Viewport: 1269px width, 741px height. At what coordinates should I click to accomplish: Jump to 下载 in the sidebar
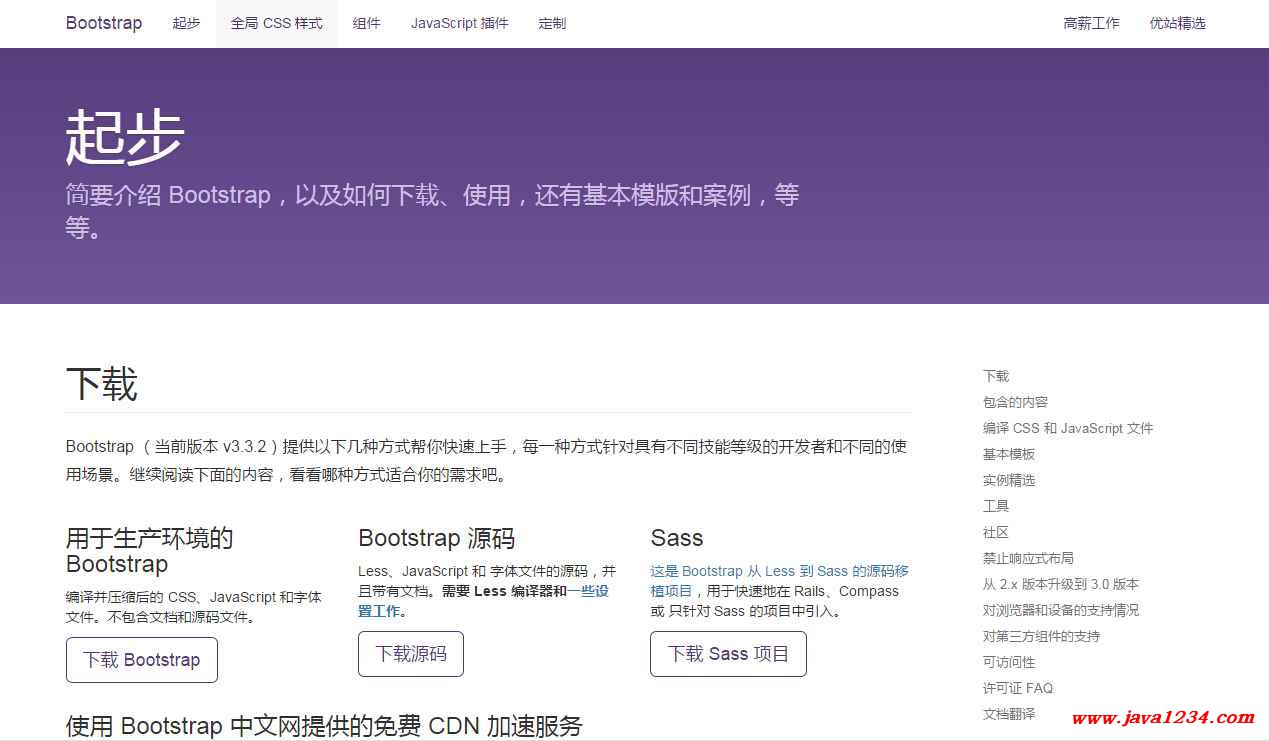[x=996, y=376]
